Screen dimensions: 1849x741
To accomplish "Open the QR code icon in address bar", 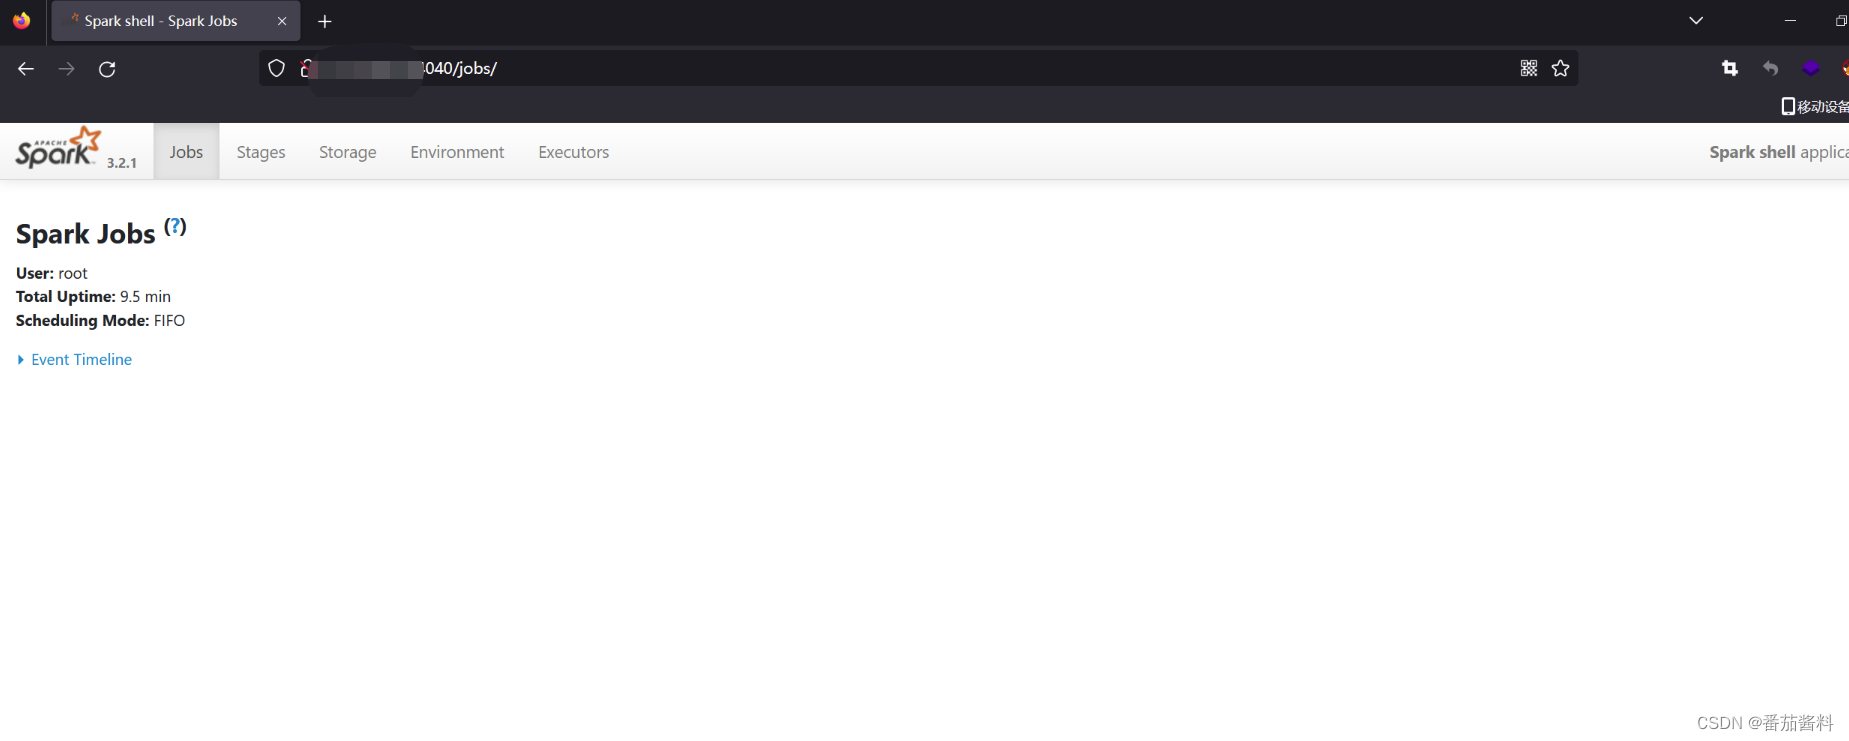I will pos(1529,68).
